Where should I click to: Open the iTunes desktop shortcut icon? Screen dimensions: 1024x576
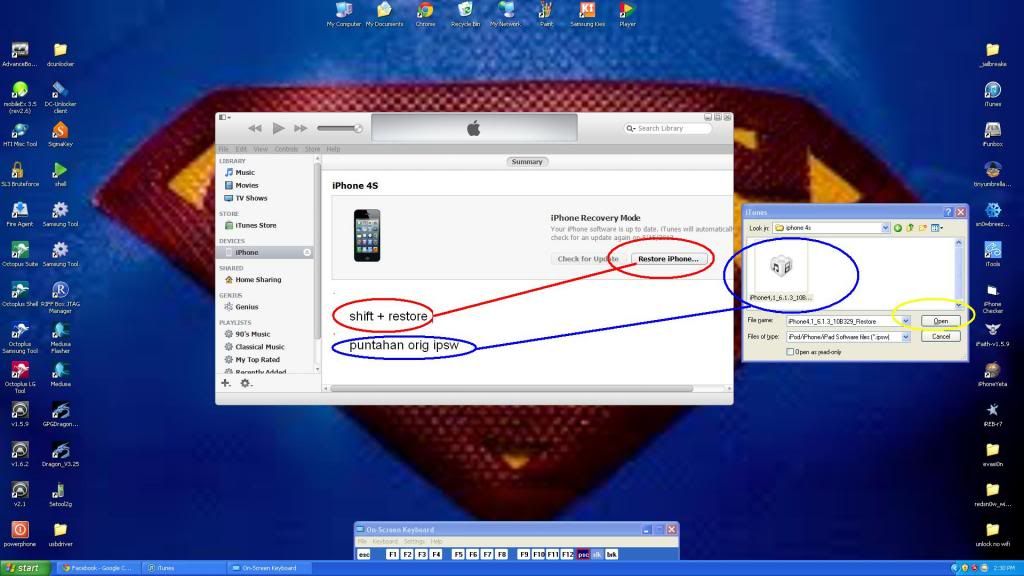(x=993, y=94)
